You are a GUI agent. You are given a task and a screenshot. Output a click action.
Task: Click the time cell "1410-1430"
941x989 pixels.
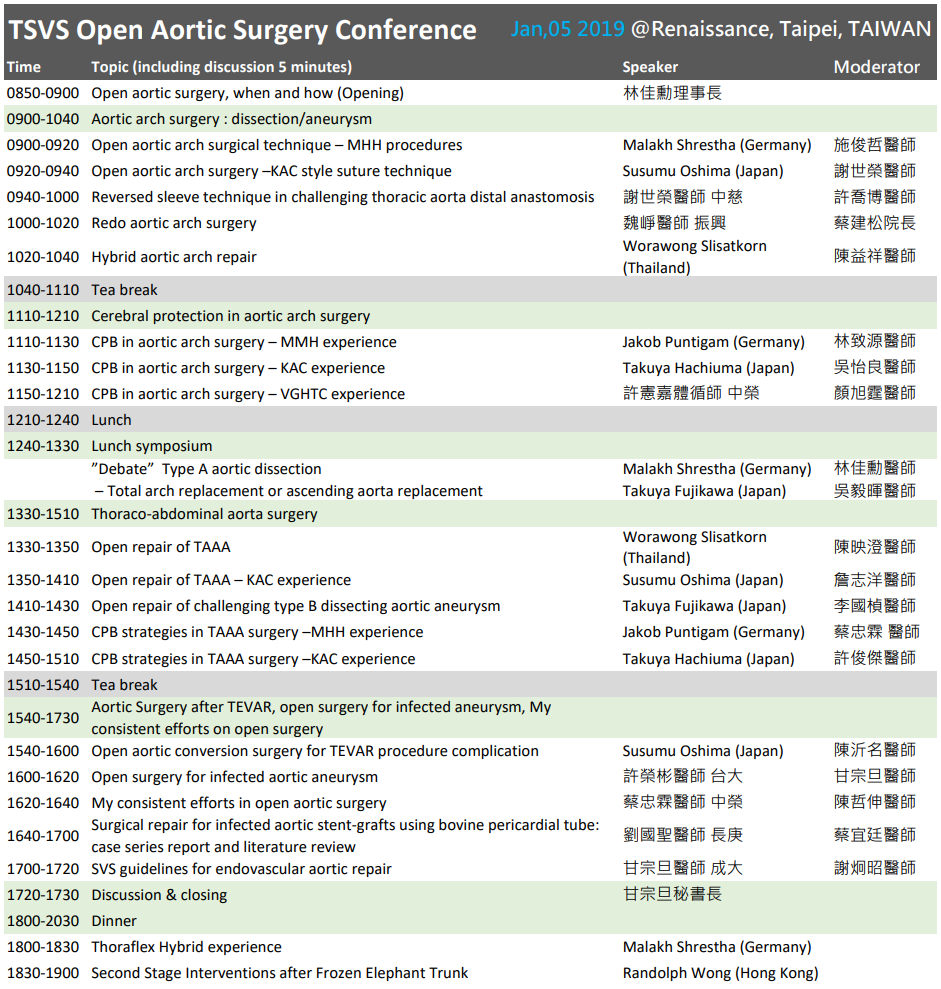(43, 606)
